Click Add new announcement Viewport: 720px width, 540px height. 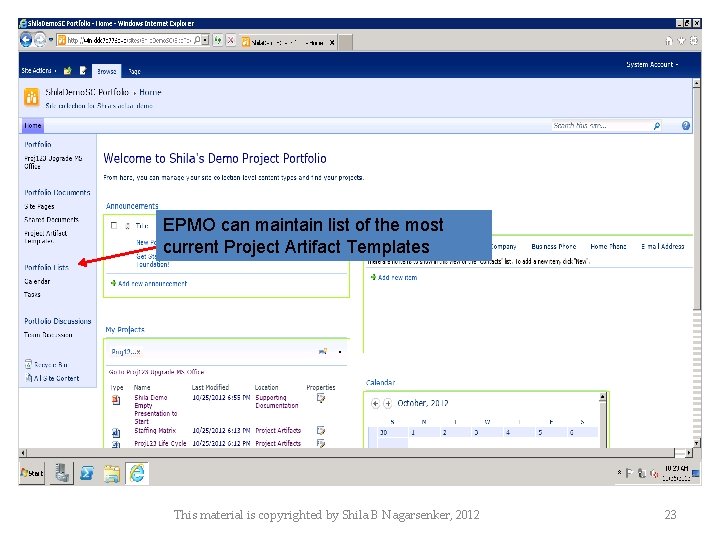[149, 284]
